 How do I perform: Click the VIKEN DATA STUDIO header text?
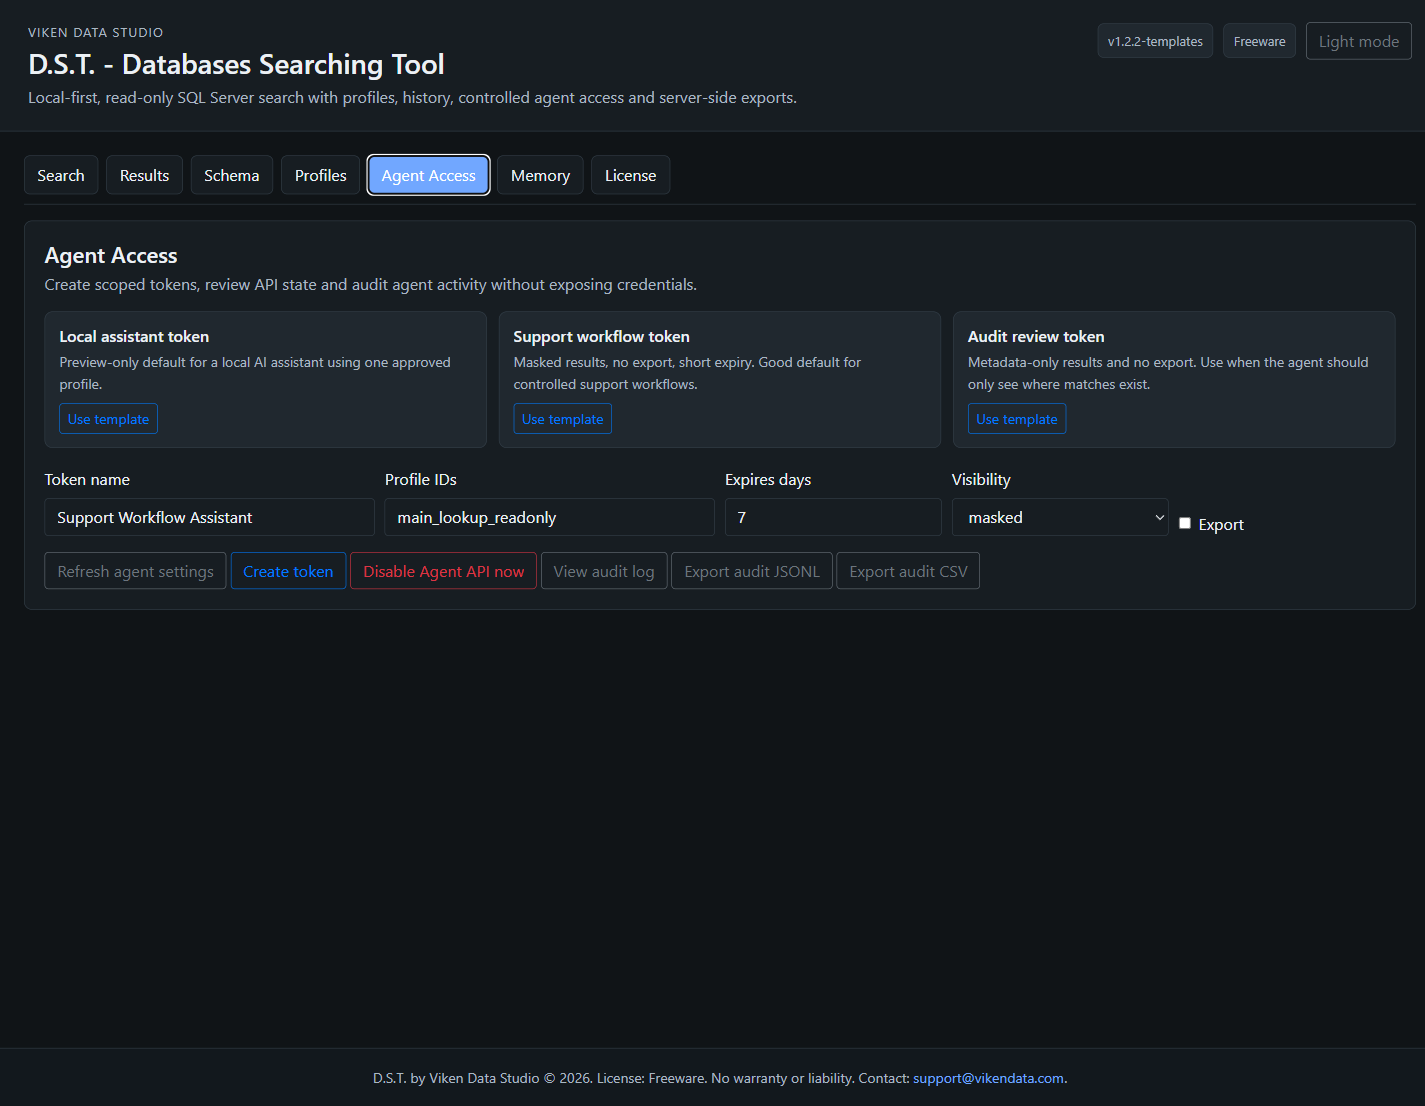pos(96,33)
